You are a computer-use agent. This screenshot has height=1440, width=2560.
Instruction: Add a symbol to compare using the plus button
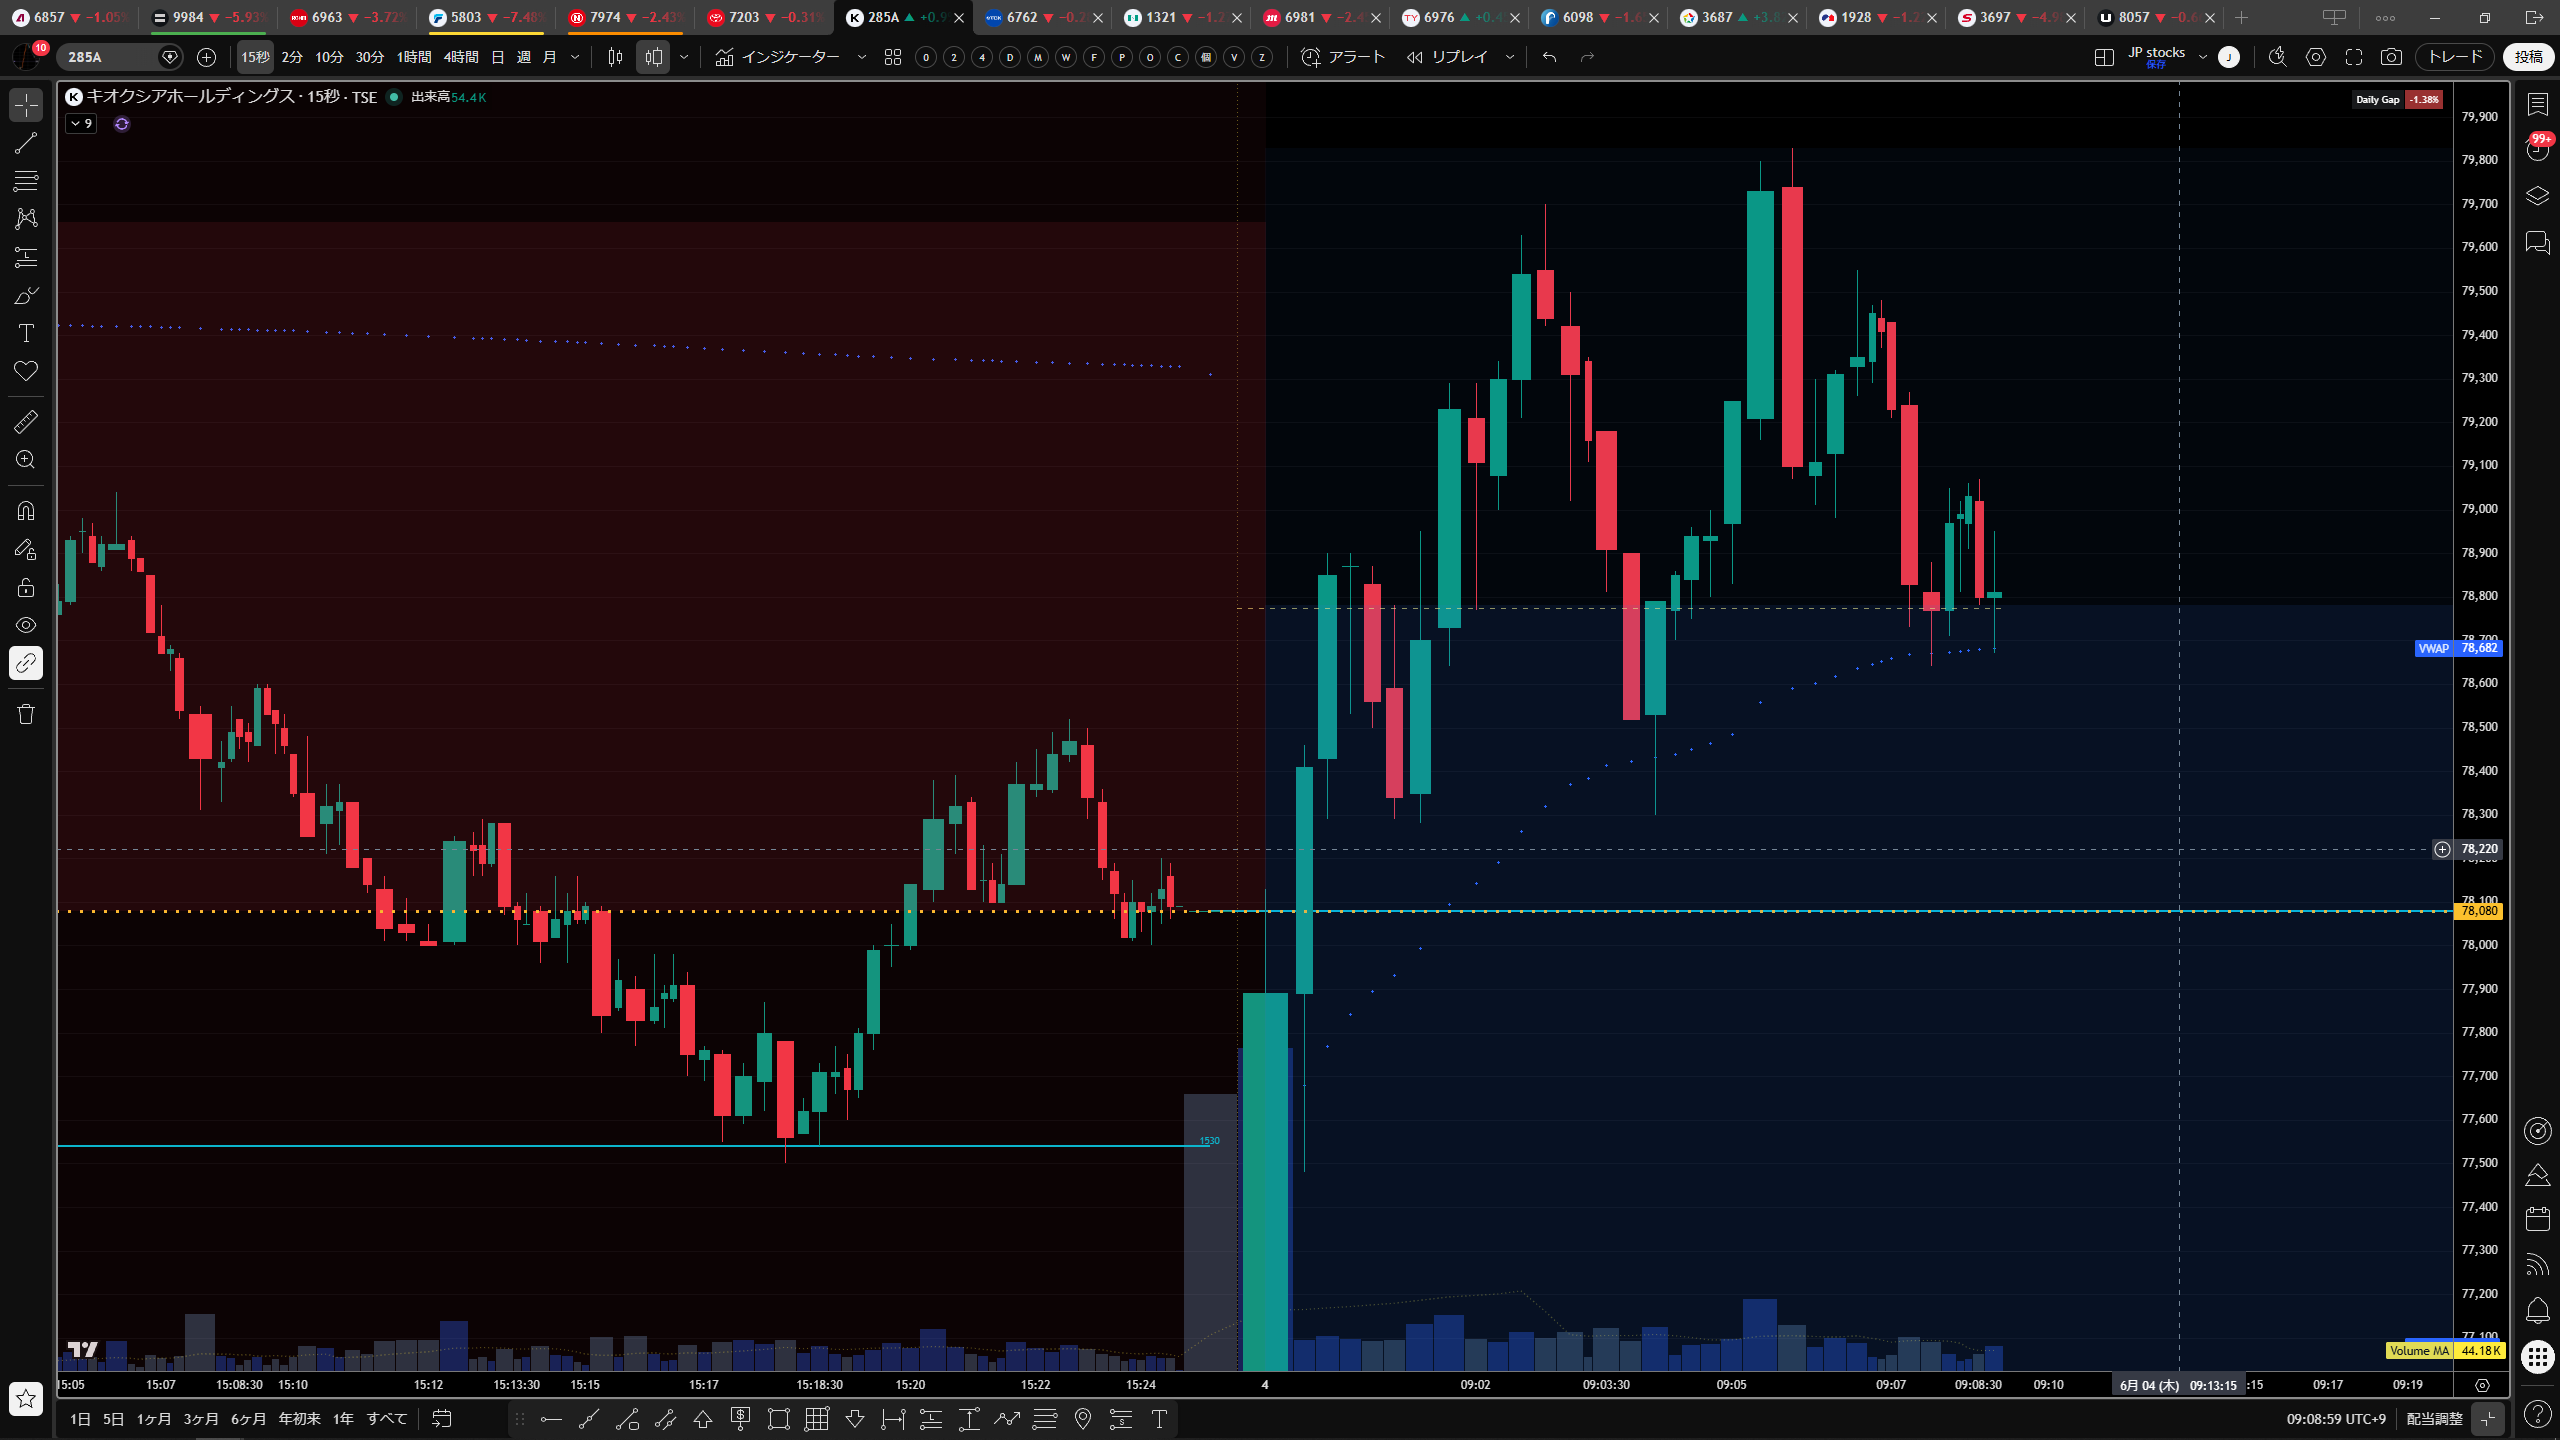[206, 57]
